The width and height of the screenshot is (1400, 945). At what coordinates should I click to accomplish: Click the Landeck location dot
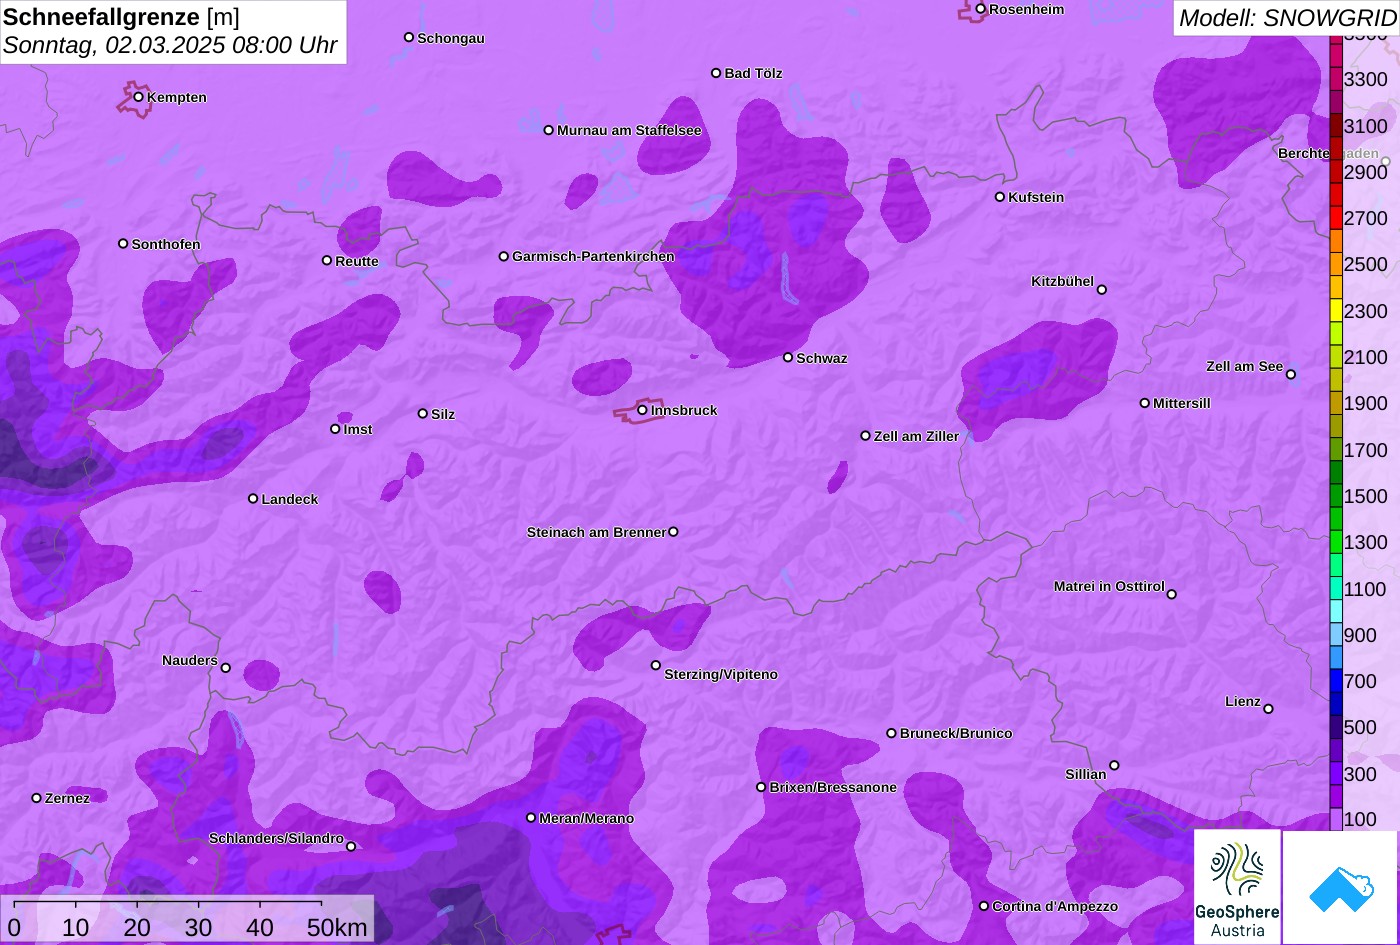[253, 499]
